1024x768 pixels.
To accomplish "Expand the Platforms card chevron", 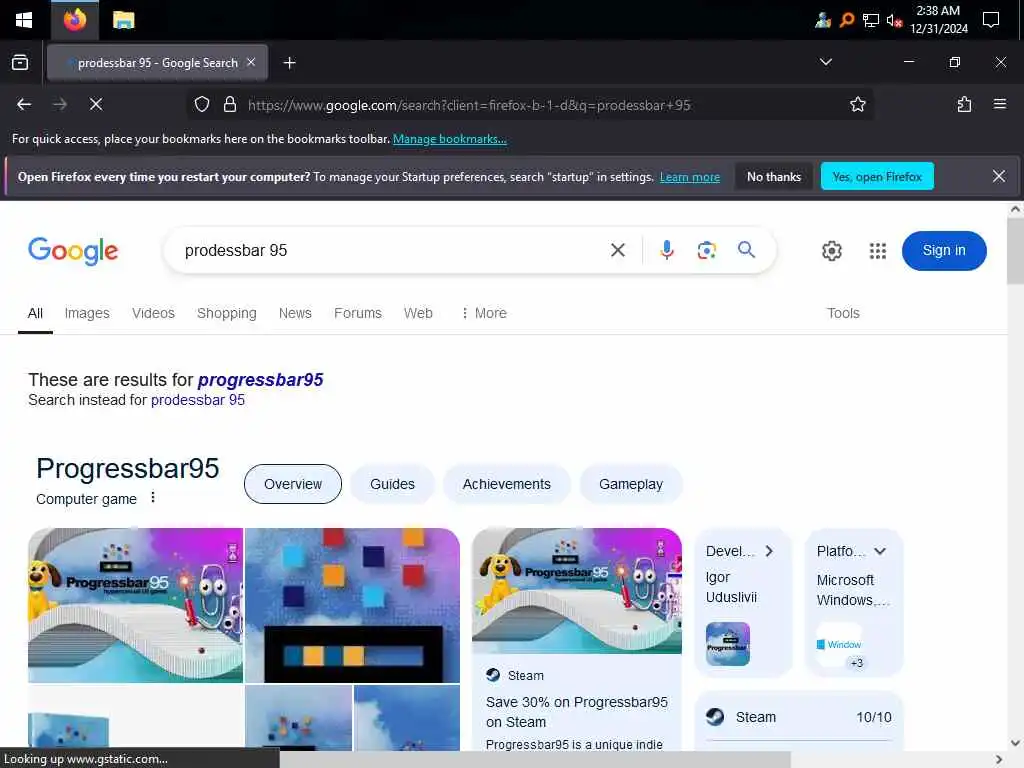I will [880, 551].
